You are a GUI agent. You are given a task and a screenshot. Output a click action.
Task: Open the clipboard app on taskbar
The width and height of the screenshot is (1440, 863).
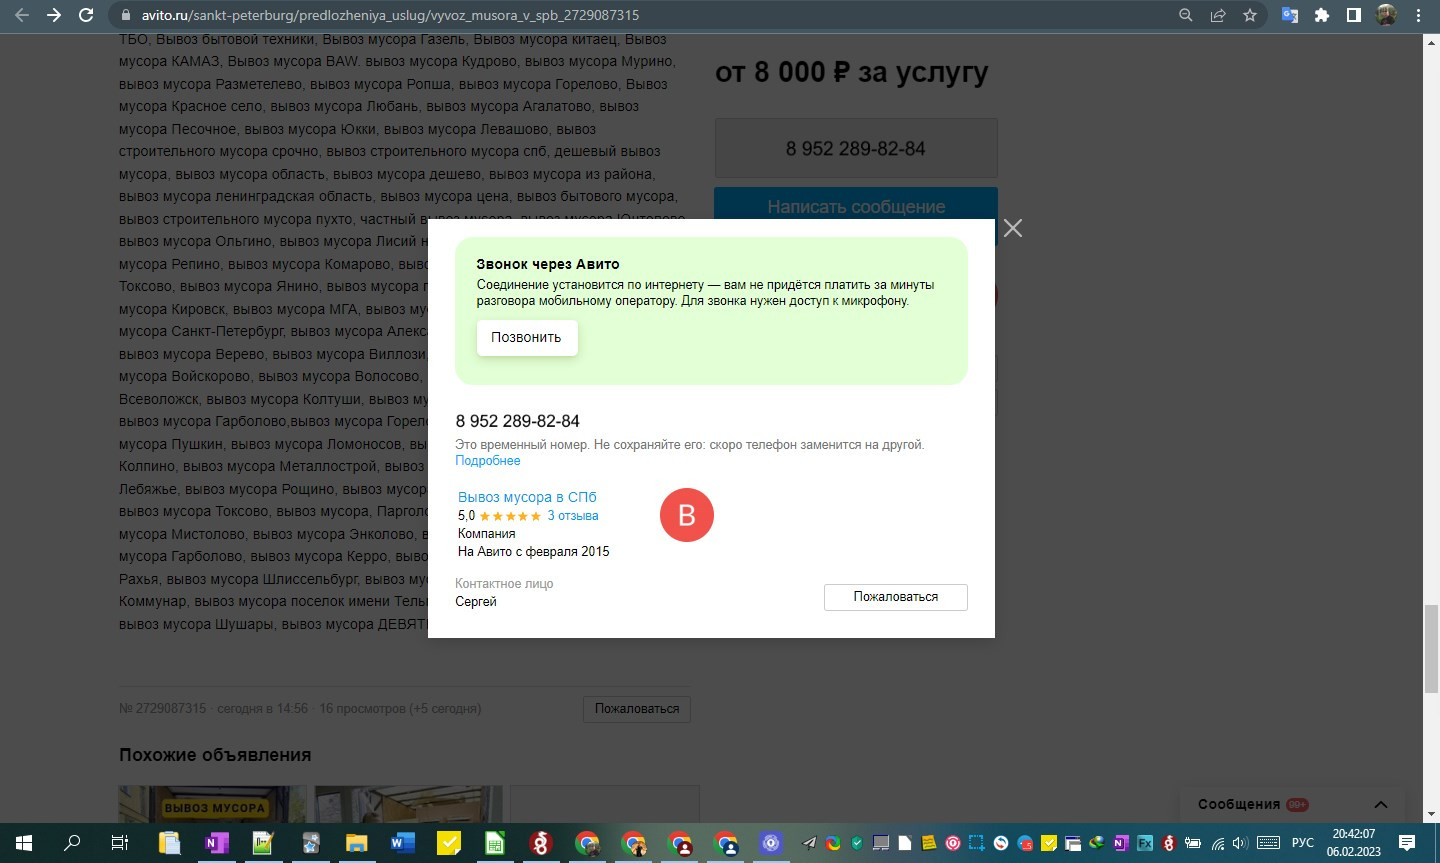click(x=169, y=843)
